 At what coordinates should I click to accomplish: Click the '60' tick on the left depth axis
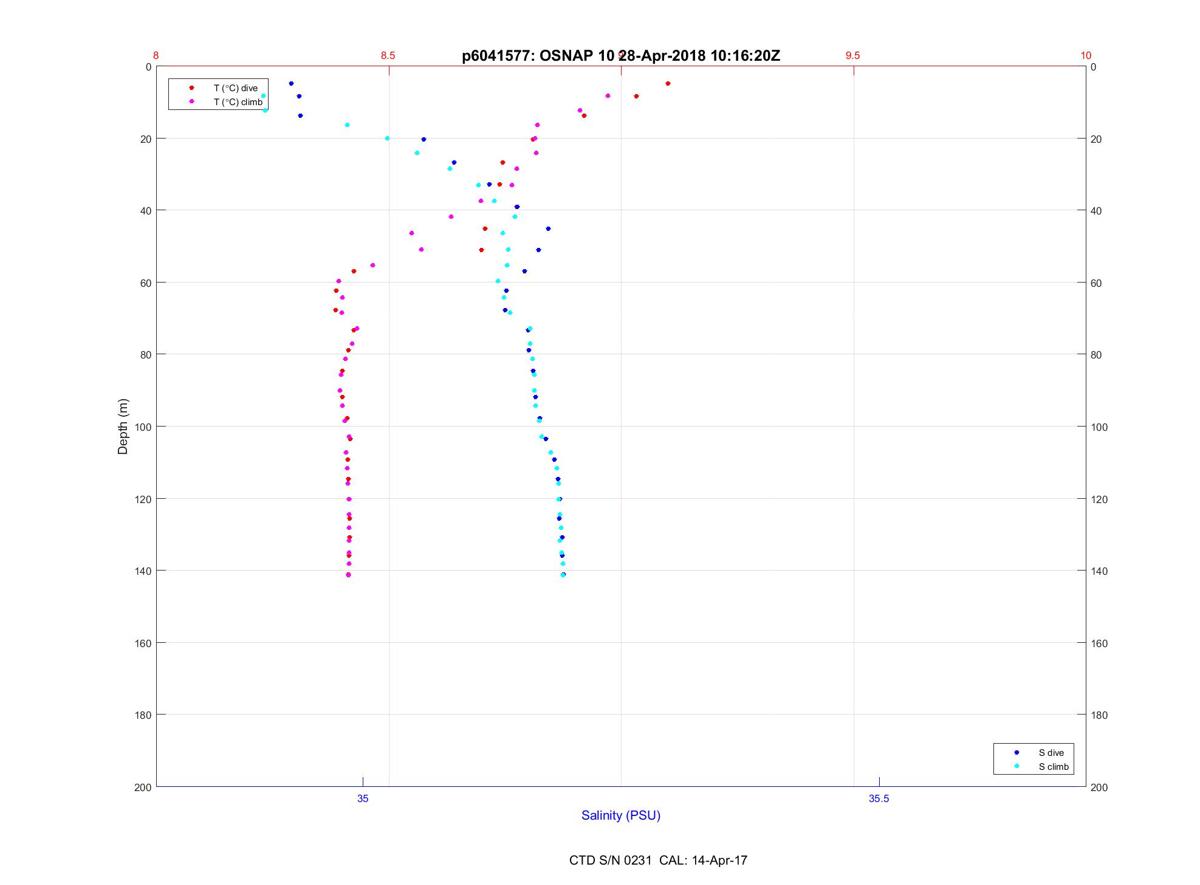point(145,283)
